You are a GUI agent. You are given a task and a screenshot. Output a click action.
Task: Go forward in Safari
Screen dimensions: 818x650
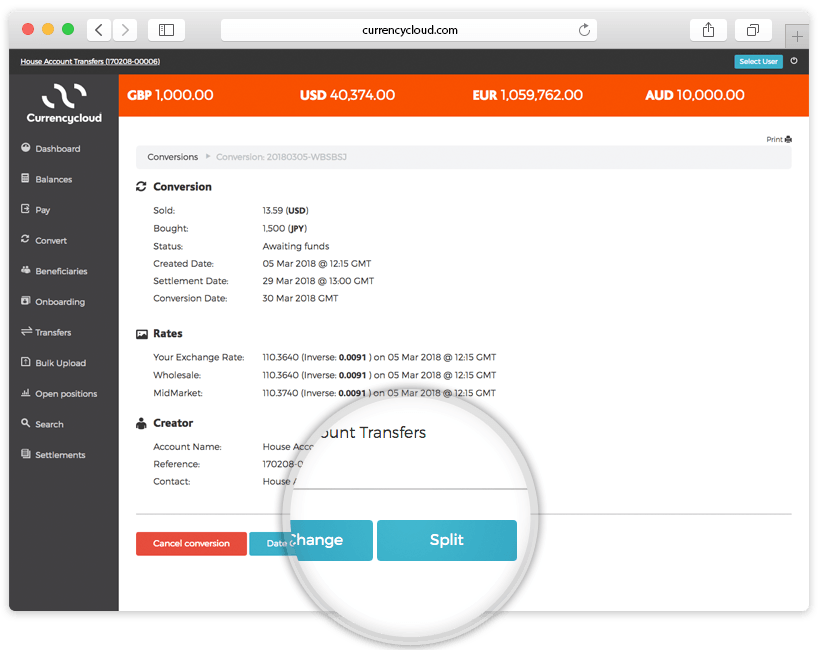point(125,30)
